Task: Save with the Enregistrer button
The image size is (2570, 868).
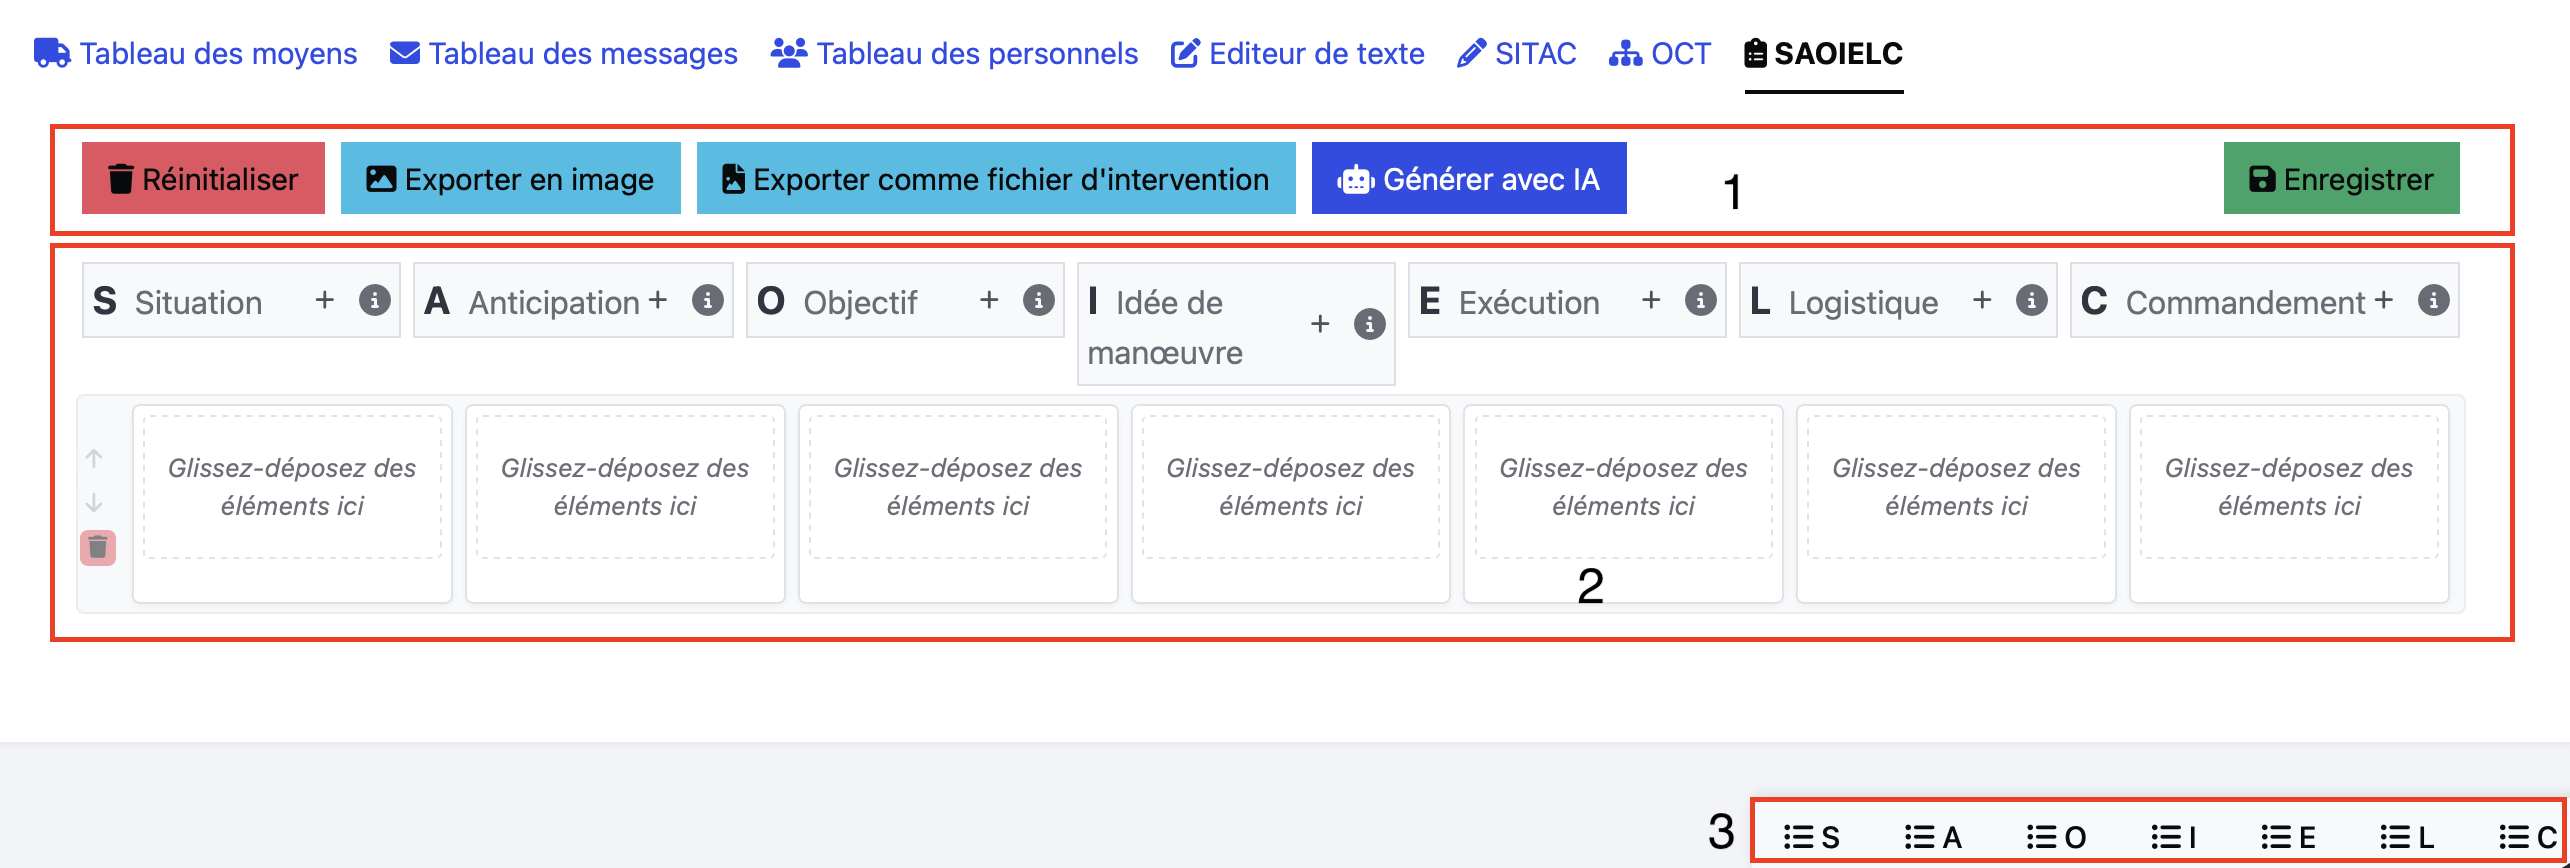Action: coord(2341,179)
